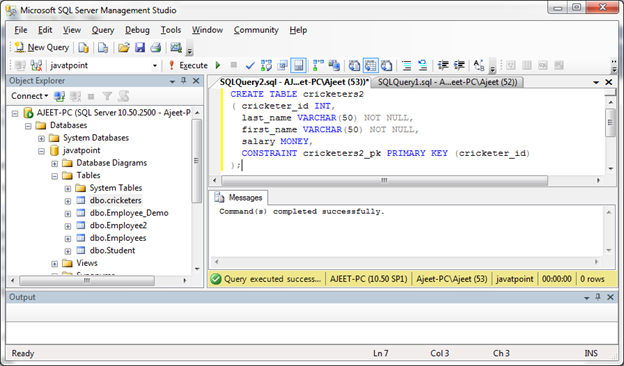Screen dimensions: 624x366
Task: Specify values for template parameters icon
Action: tap(479, 65)
